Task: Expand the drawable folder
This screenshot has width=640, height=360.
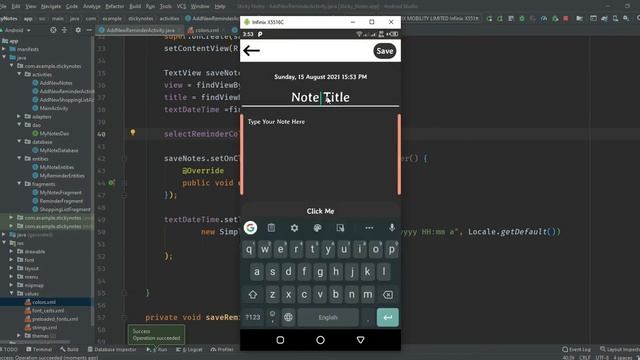Action: 11,251
